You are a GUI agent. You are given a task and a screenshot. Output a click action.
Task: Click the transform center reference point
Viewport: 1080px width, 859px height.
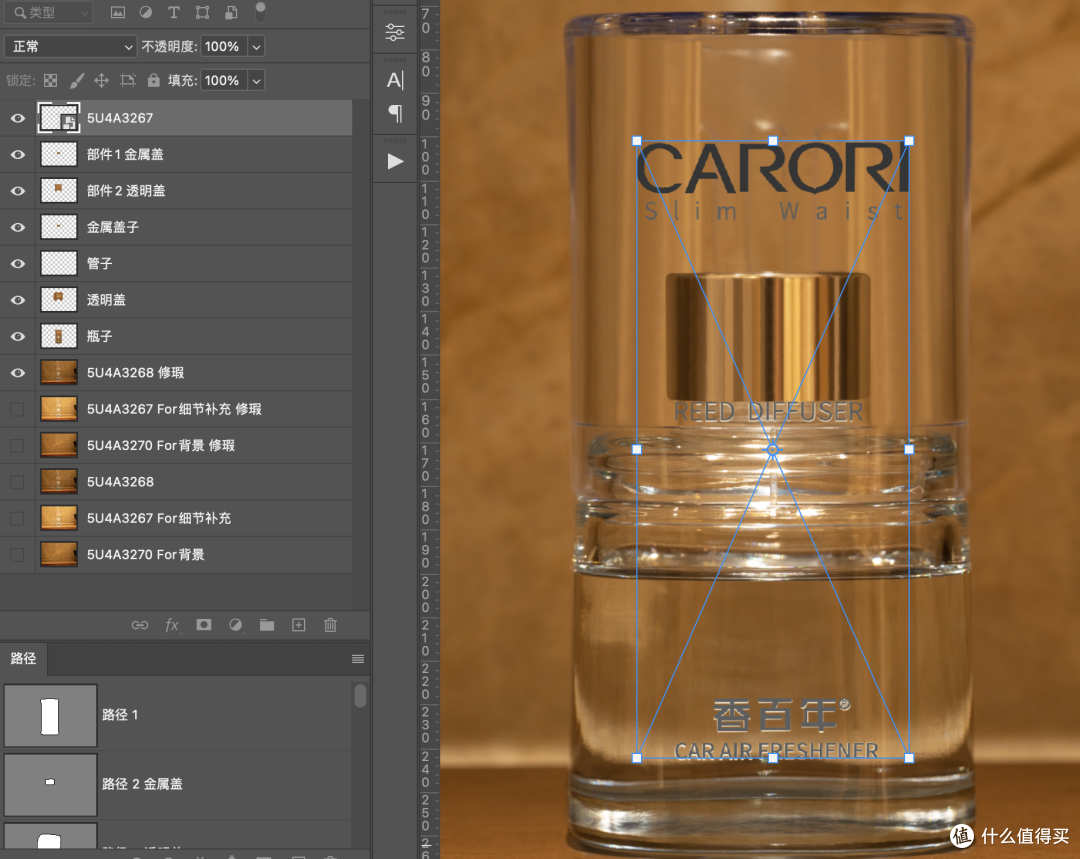tap(773, 450)
